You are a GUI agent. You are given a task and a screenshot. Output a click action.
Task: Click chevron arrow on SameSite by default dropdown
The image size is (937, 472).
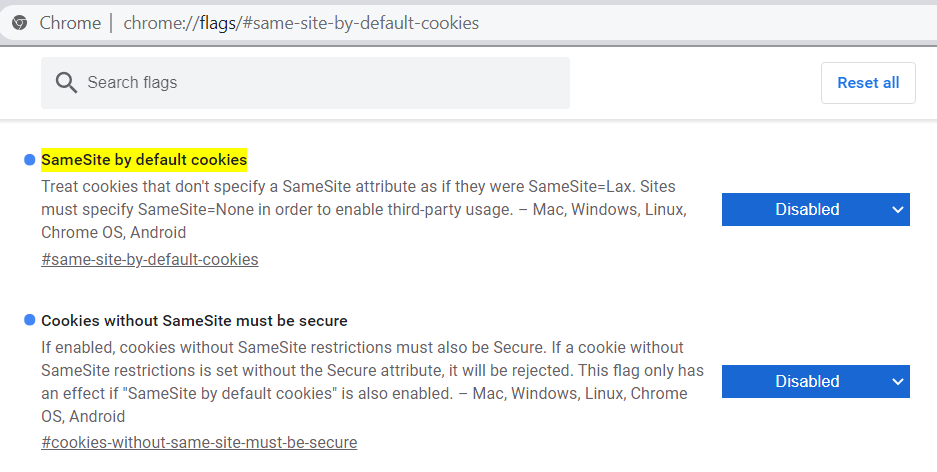click(x=897, y=210)
